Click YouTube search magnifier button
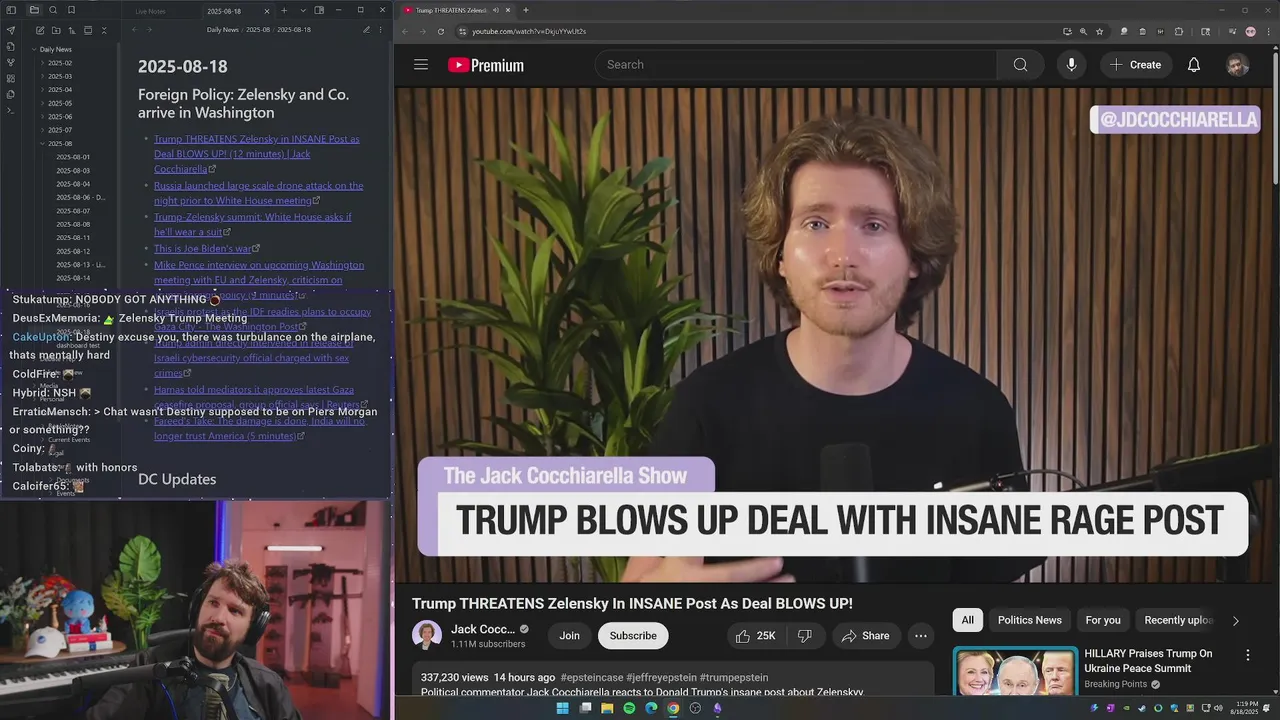Viewport: 1280px width, 720px height. coord(1020,65)
